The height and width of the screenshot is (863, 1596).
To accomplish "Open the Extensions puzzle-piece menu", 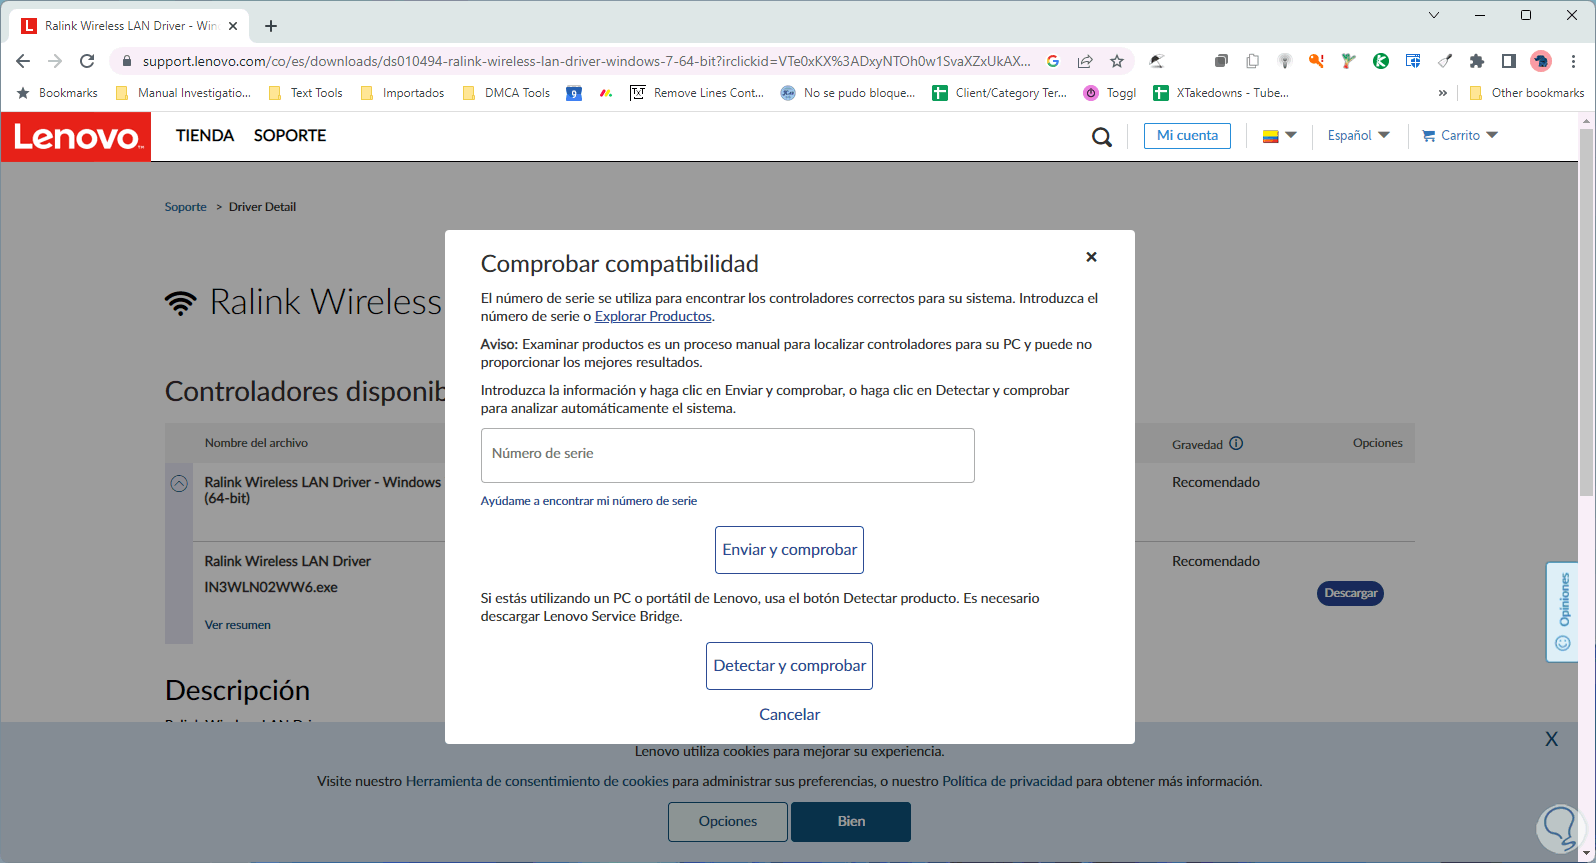I will point(1477,61).
